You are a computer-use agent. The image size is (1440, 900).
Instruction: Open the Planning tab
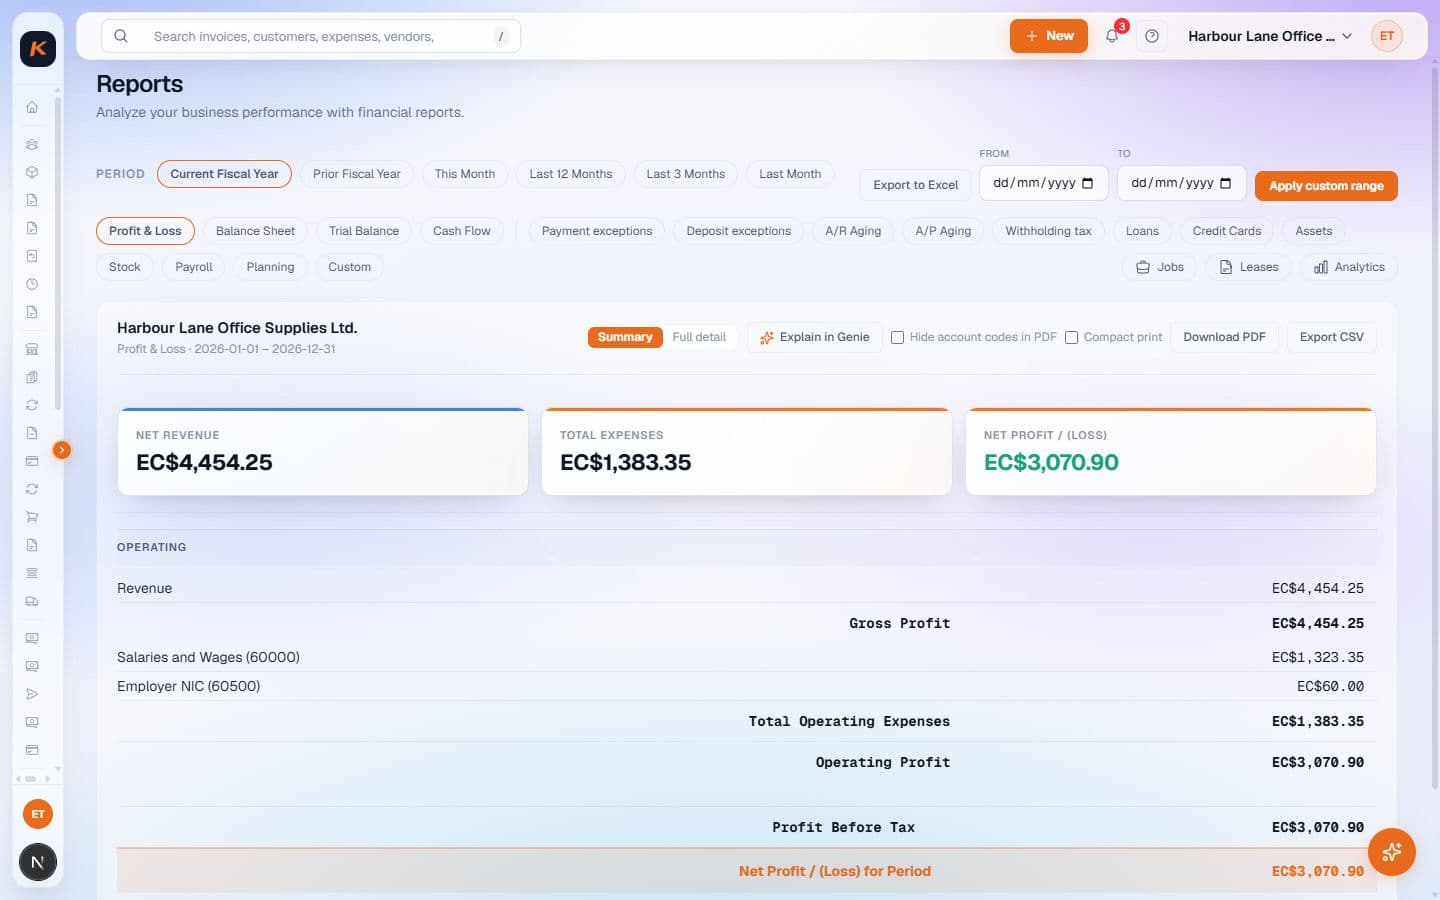270,267
